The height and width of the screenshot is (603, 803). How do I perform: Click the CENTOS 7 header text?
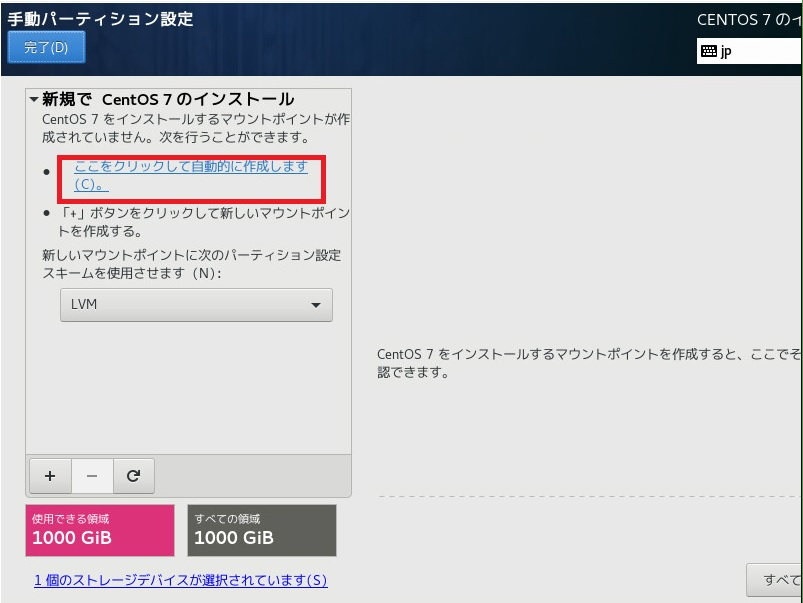pos(749,19)
